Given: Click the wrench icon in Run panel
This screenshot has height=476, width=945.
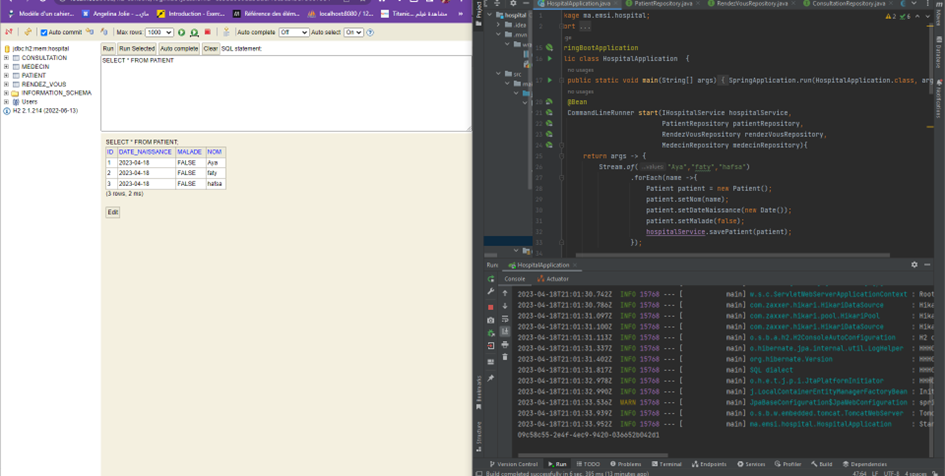Looking at the screenshot, I should 491,292.
